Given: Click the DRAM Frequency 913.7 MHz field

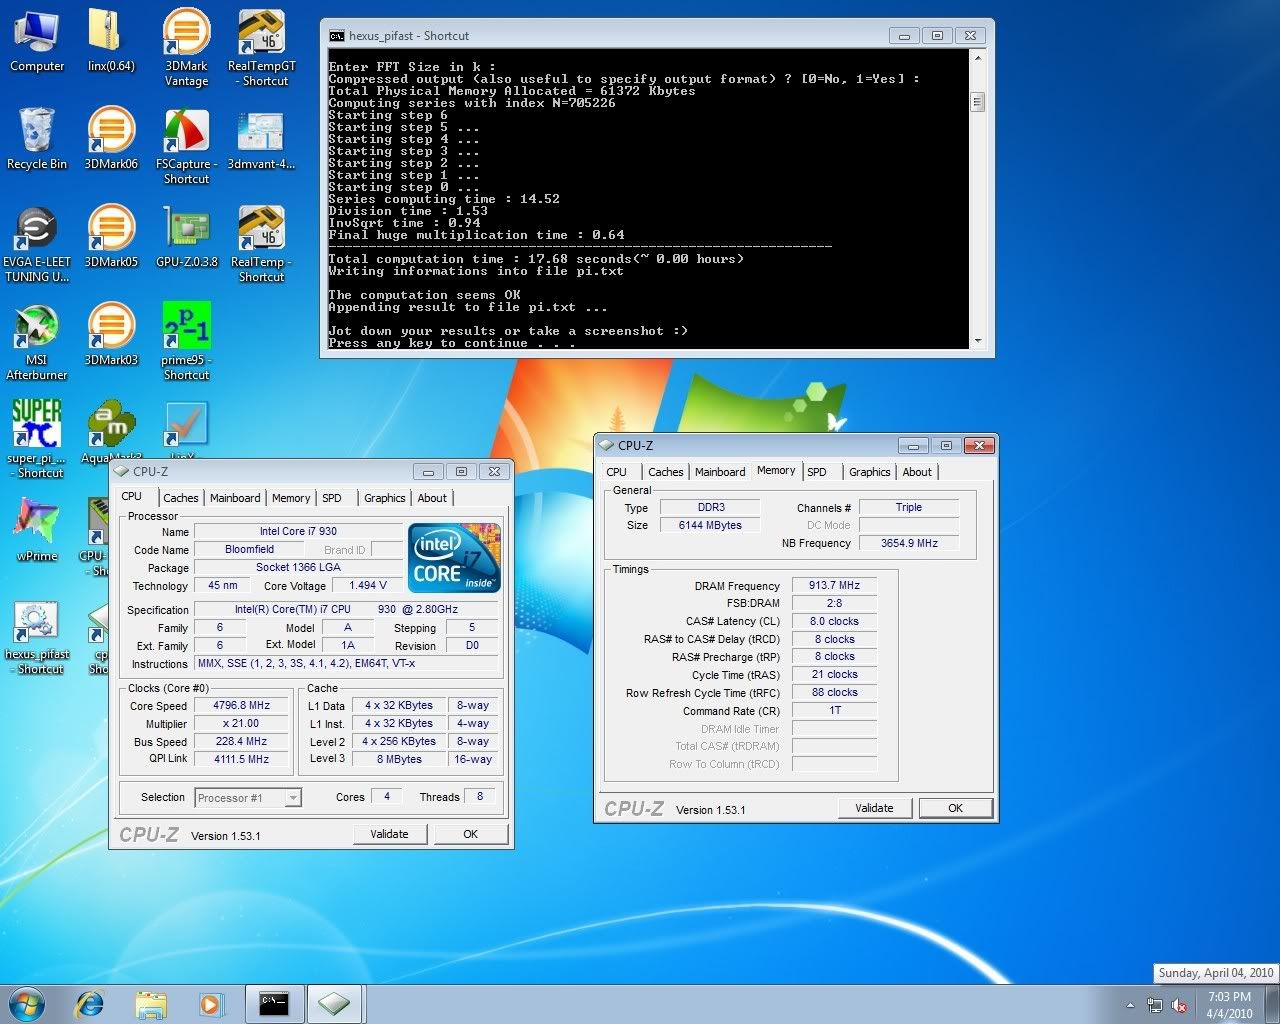Looking at the screenshot, I should 835,586.
